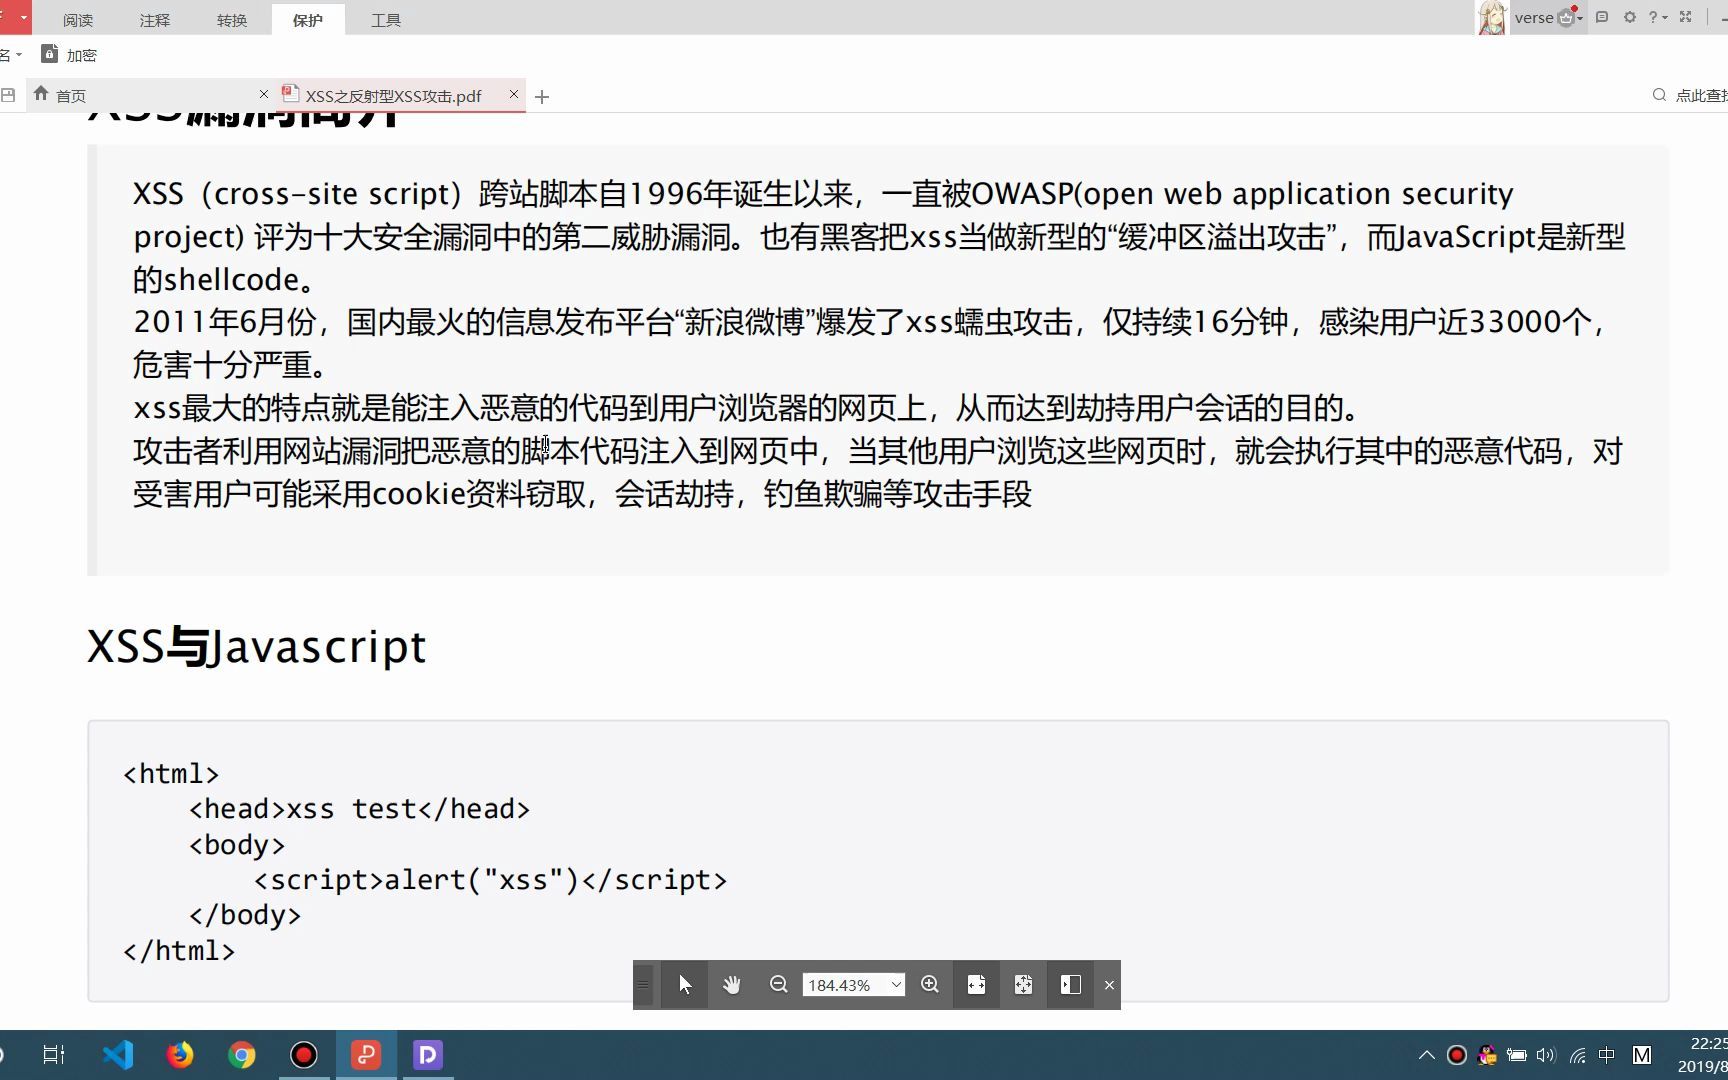The width and height of the screenshot is (1728, 1080).
Task: Open the screen recorder taskbar app
Action: click(304, 1055)
